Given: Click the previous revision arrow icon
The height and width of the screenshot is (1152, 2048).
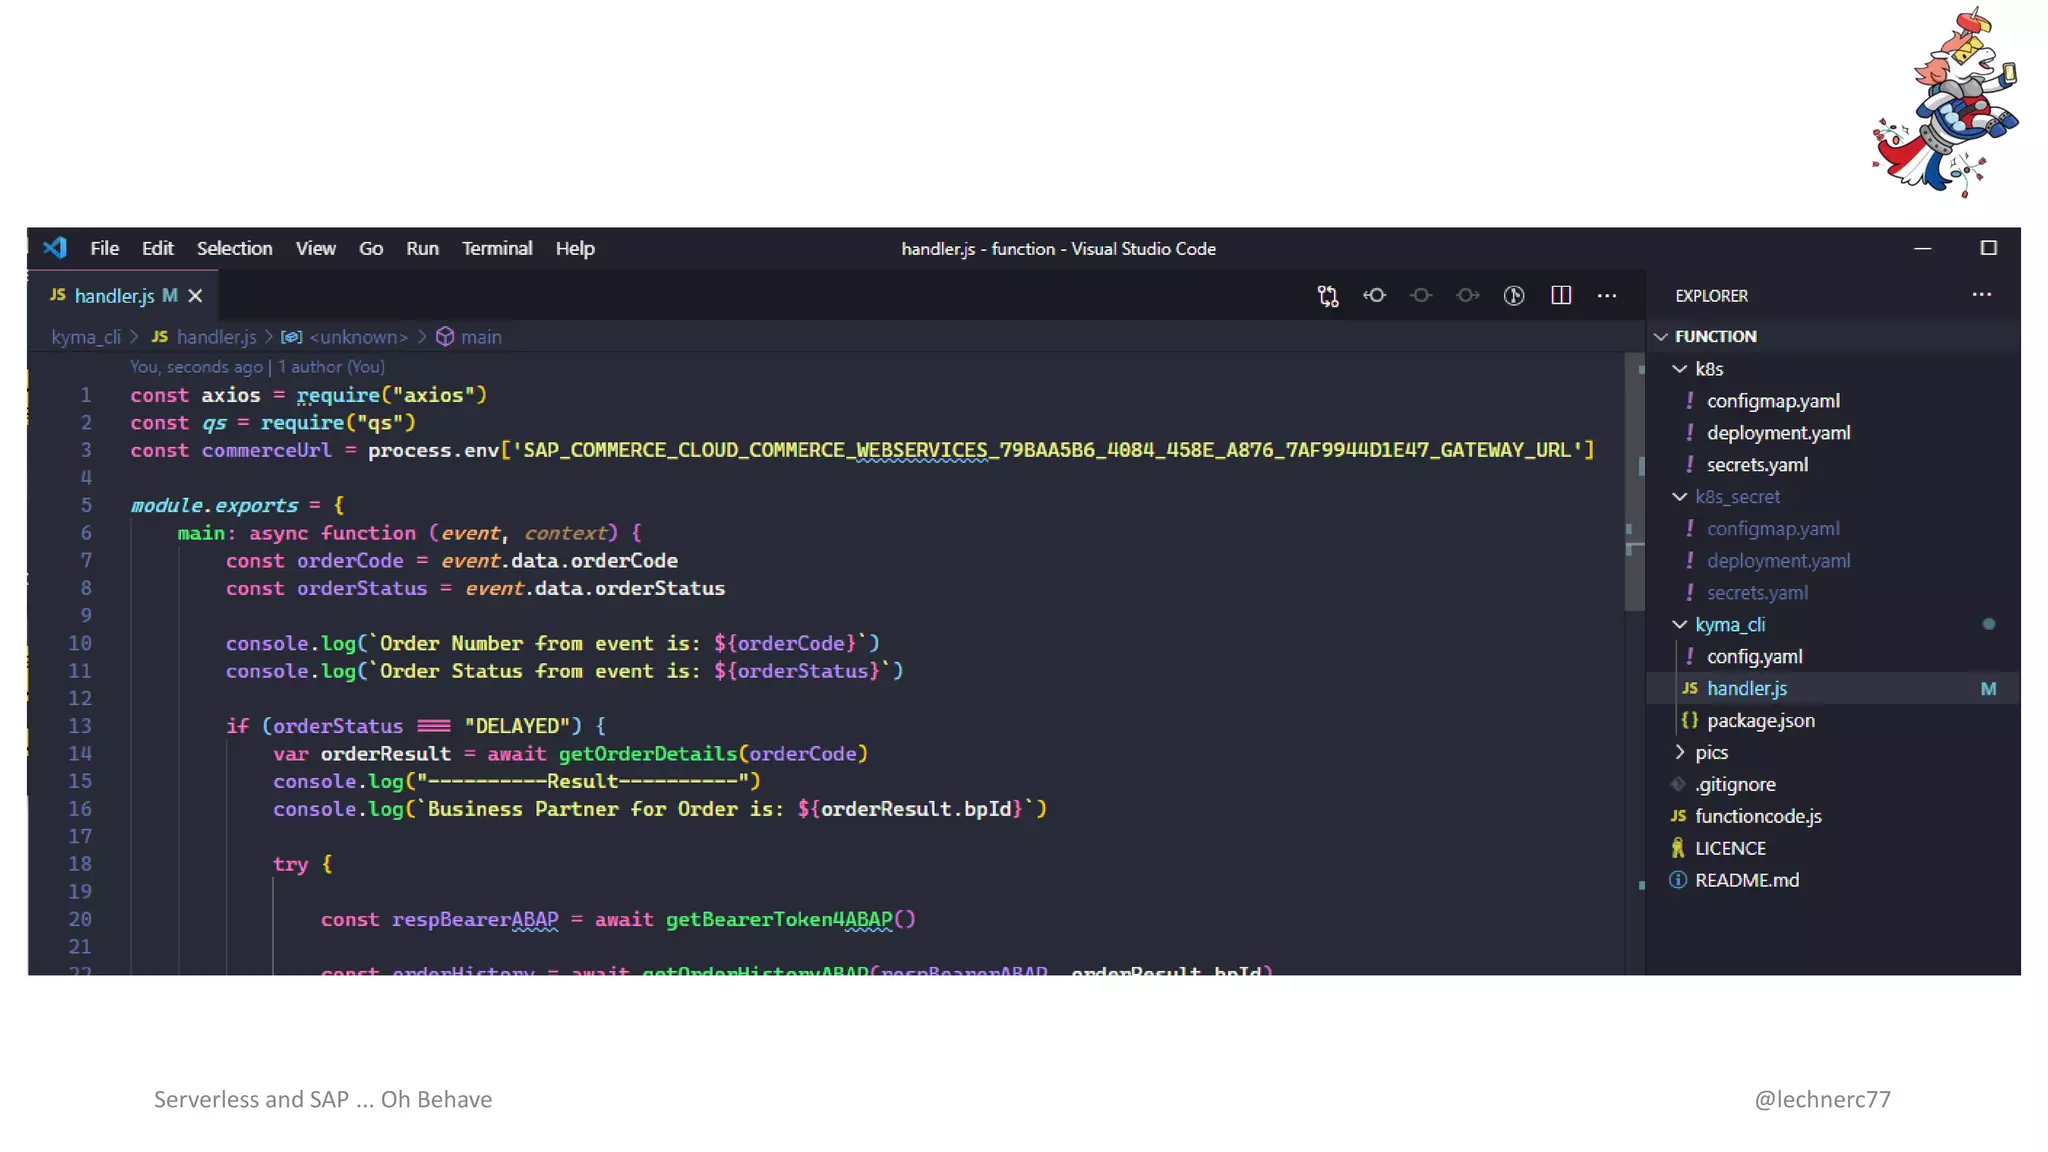Looking at the screenshot, I should (x=1375, y=296).
